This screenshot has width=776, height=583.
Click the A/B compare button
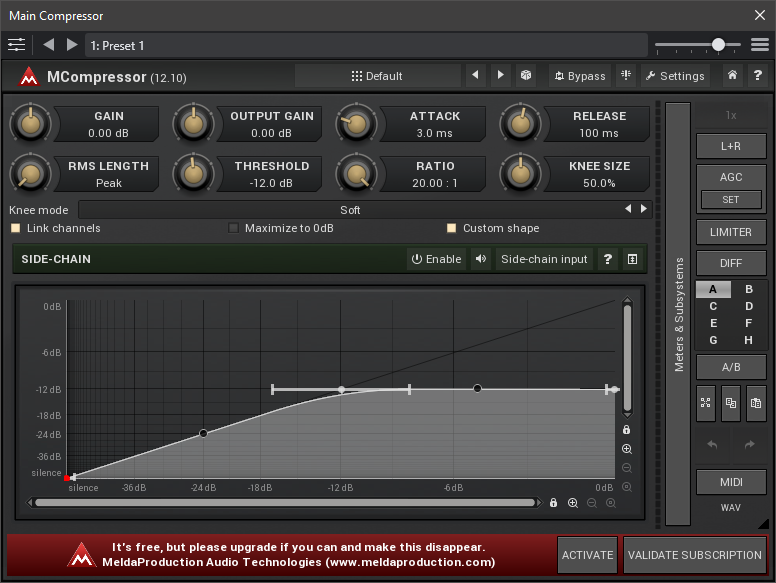731,367
